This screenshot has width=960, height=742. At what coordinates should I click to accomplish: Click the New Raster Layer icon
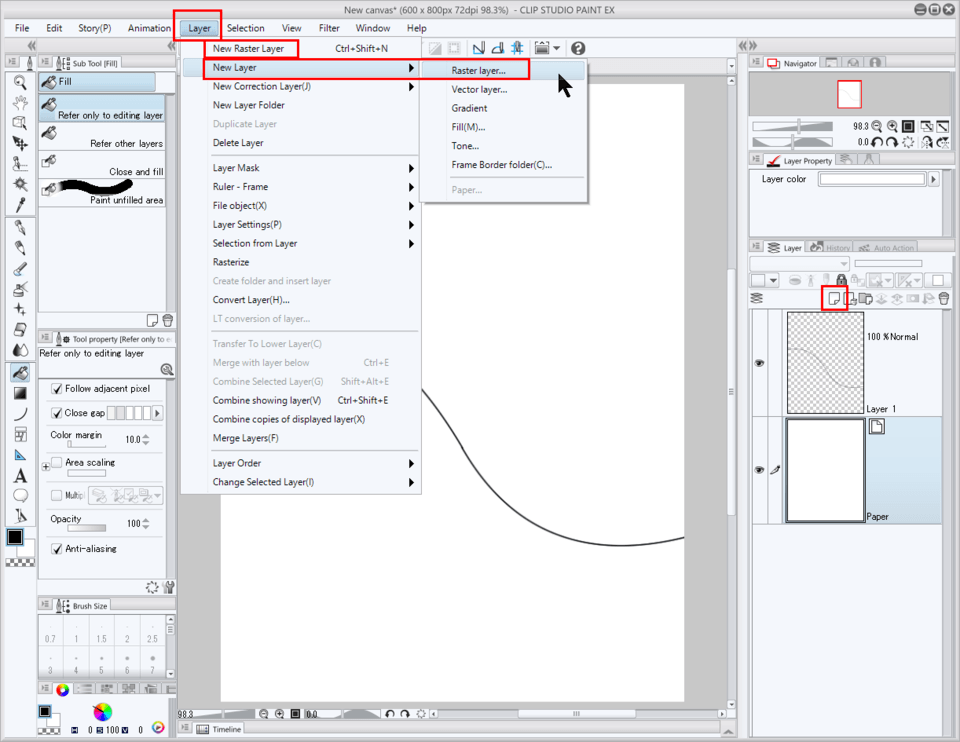(x=834, y=298)
